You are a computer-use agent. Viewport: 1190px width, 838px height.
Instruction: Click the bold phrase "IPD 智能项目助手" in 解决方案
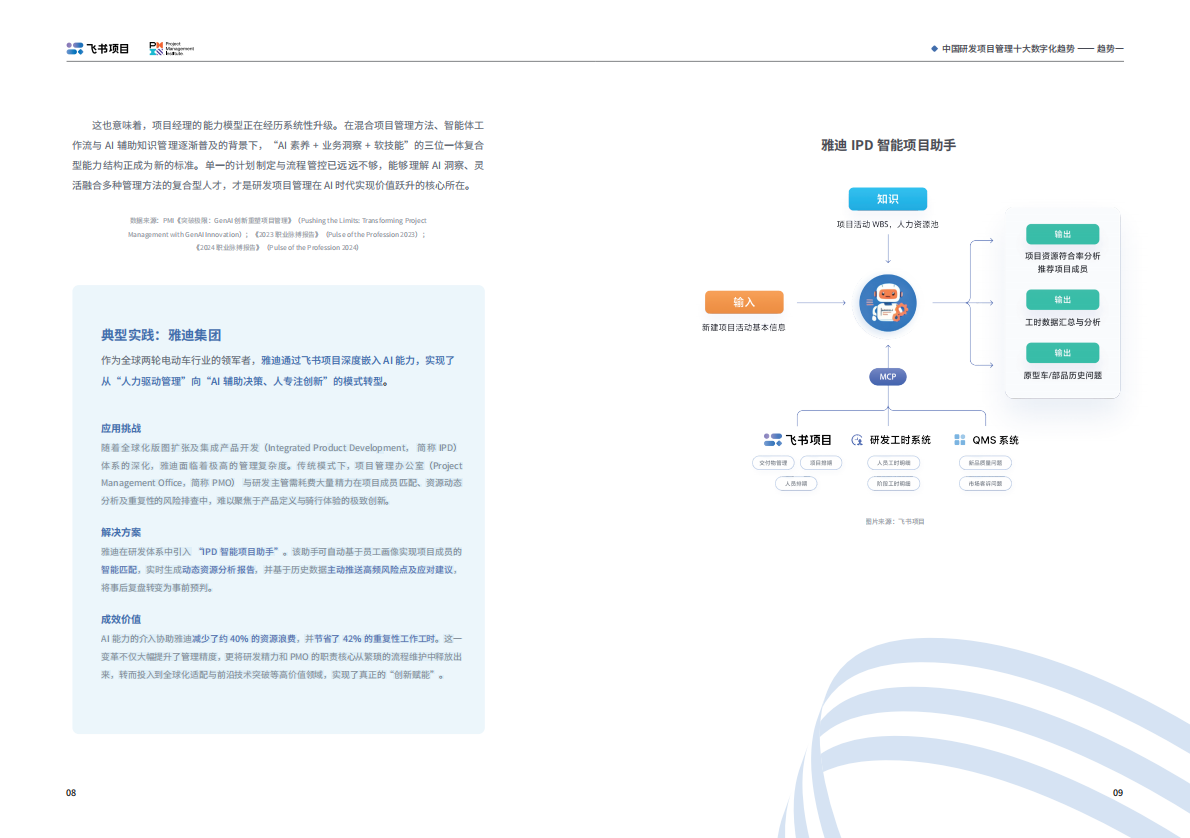point(241,552)
